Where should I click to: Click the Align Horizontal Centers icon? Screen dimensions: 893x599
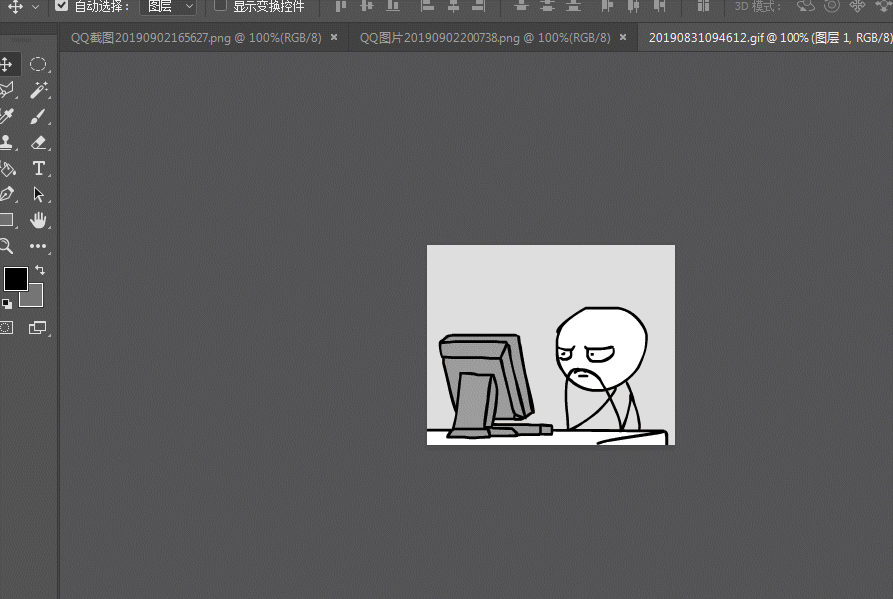click(453, 6)
